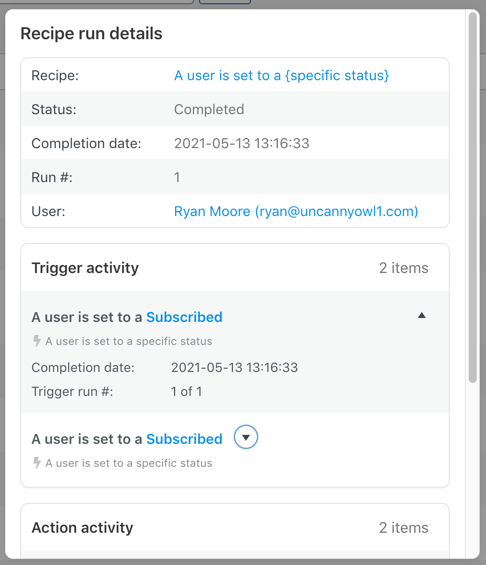Click Subscribed link in the expanded trigger
486x565 pixels.
point(184,317)
